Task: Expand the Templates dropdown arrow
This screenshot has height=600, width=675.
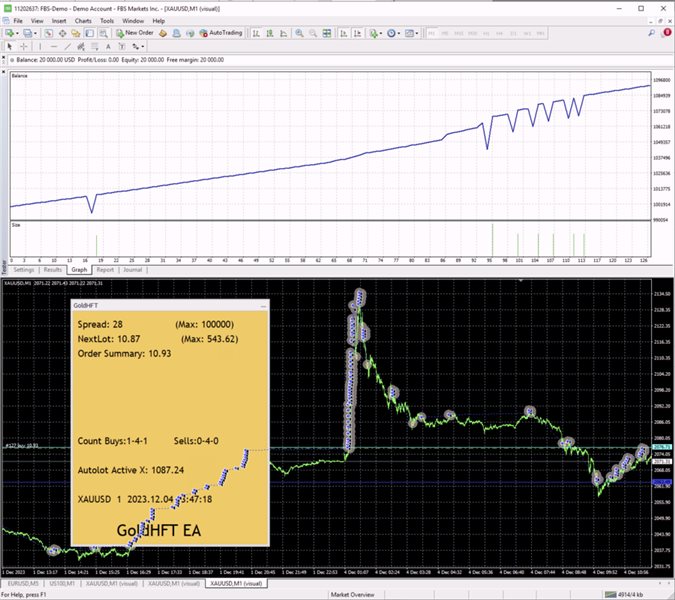Action: pyautogui.click(x=417, y=34)
